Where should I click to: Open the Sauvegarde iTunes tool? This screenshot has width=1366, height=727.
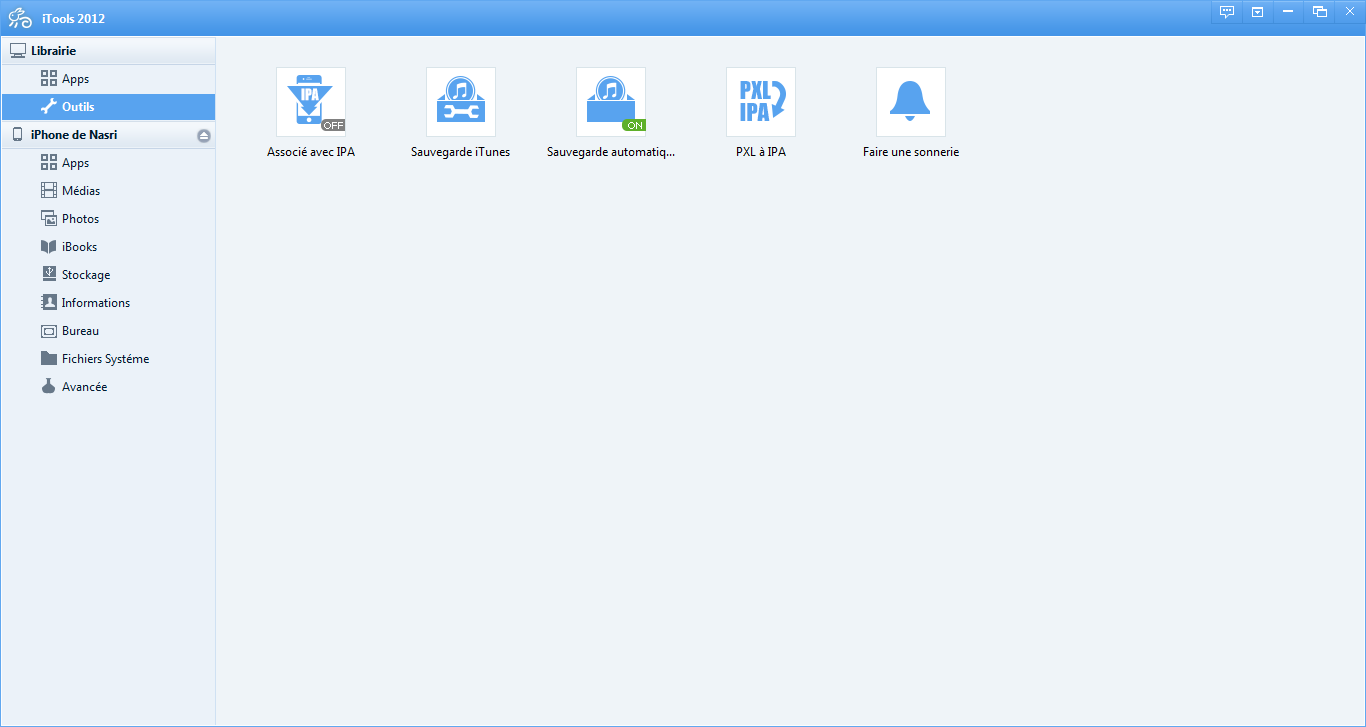pos(461,102)
